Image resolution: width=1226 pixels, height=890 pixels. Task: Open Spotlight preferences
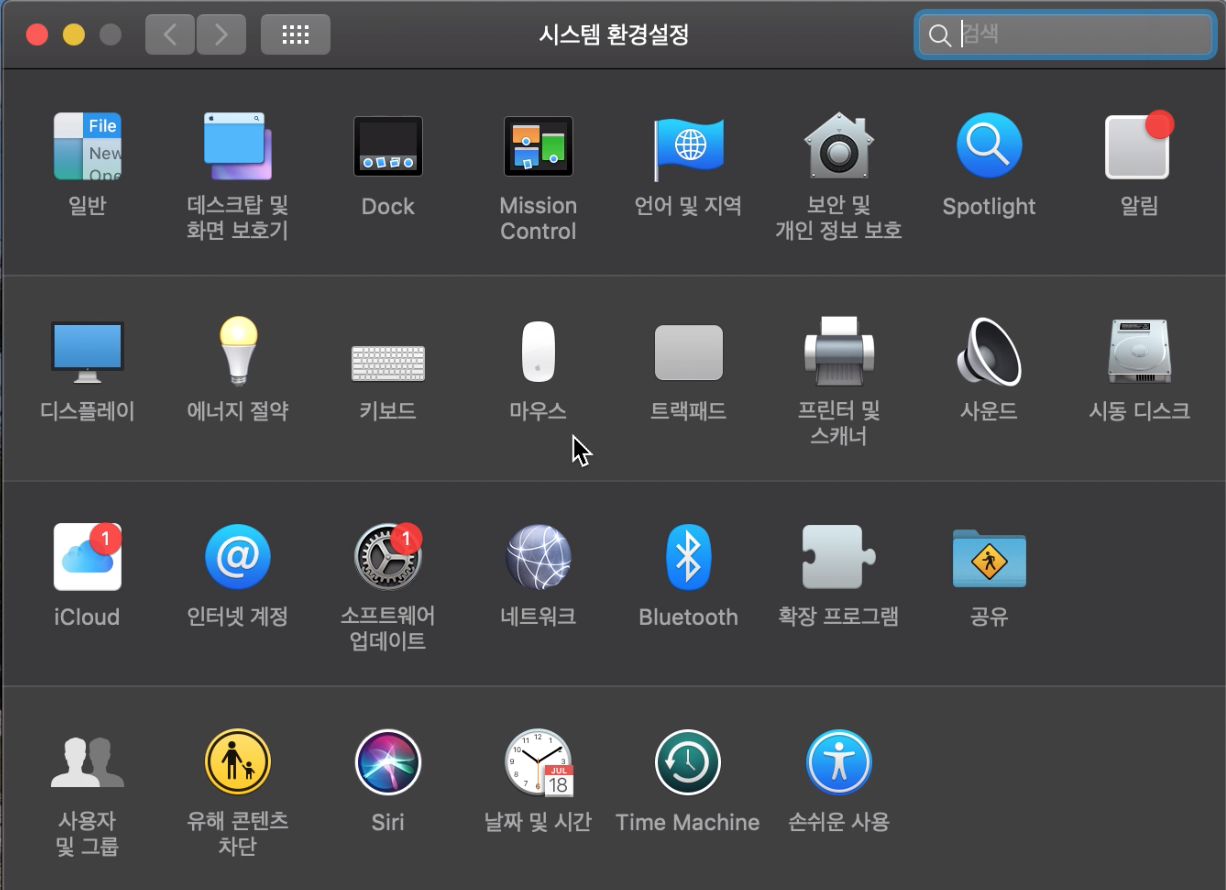(x=989, y=146)
